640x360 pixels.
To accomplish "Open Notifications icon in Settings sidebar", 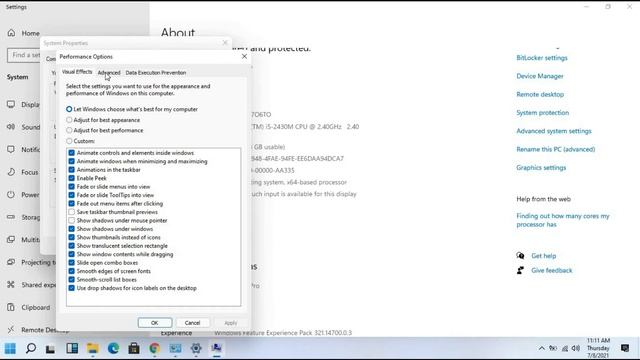I will pos(11,149).
